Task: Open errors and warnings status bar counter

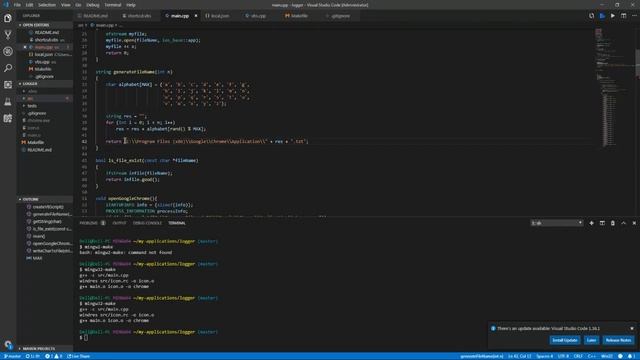Action: (x=53, y=356)
